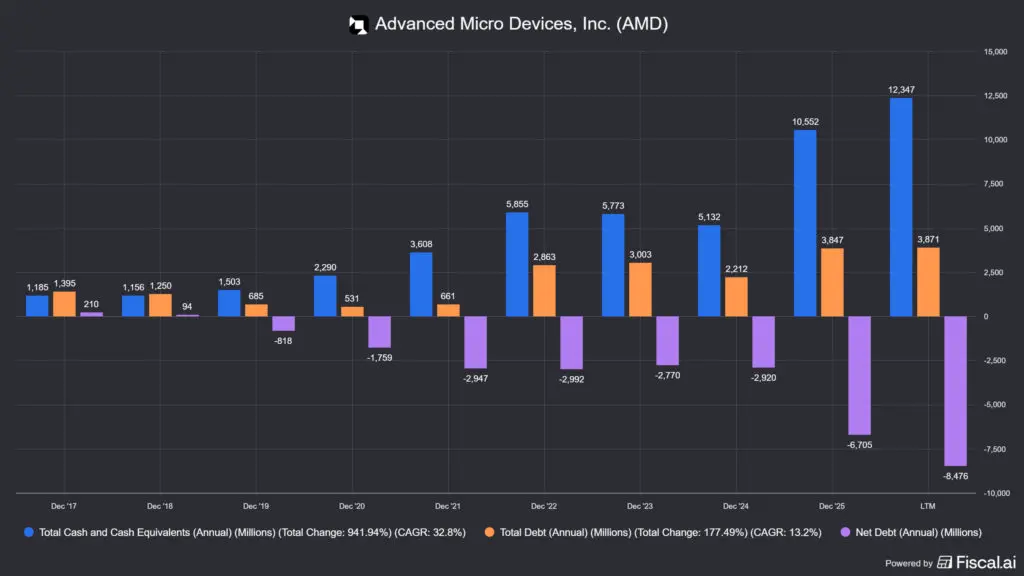The width and height of the screenshot is (1024, 576).
Task: Click the 12,347 value label above LTM
Action: click(x=901, y=89)
